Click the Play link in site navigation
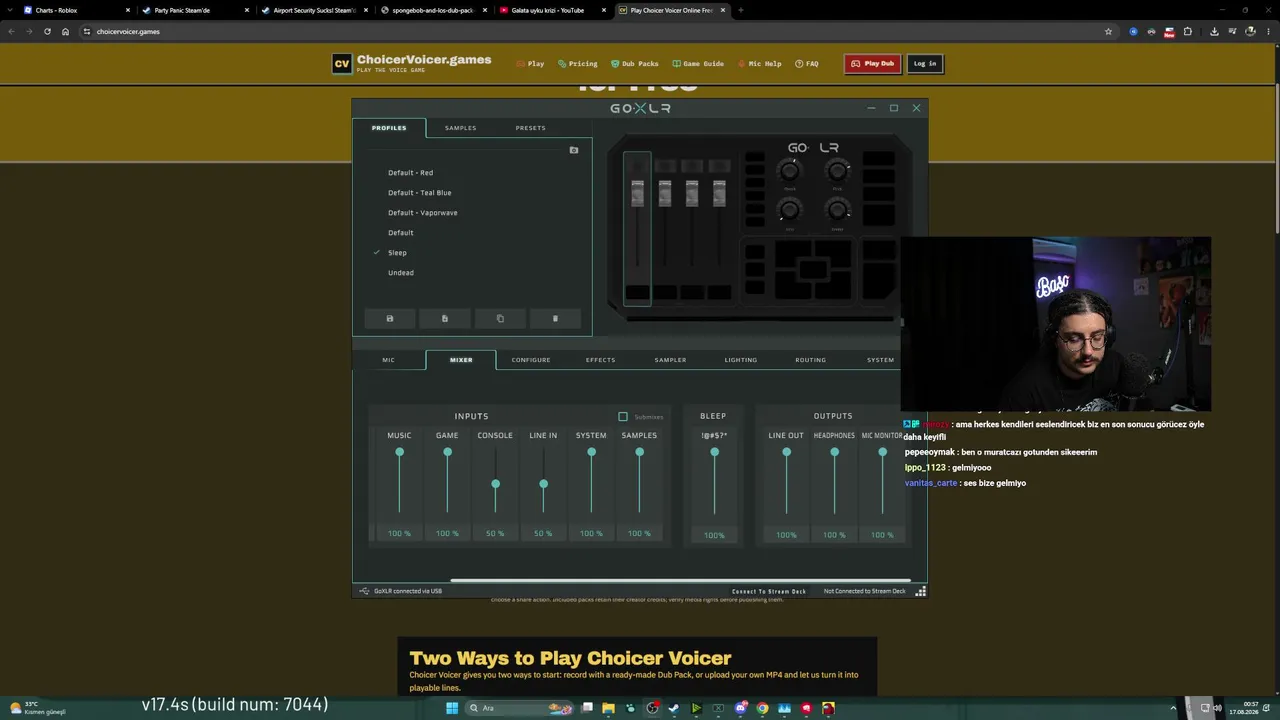 point(531,64)
